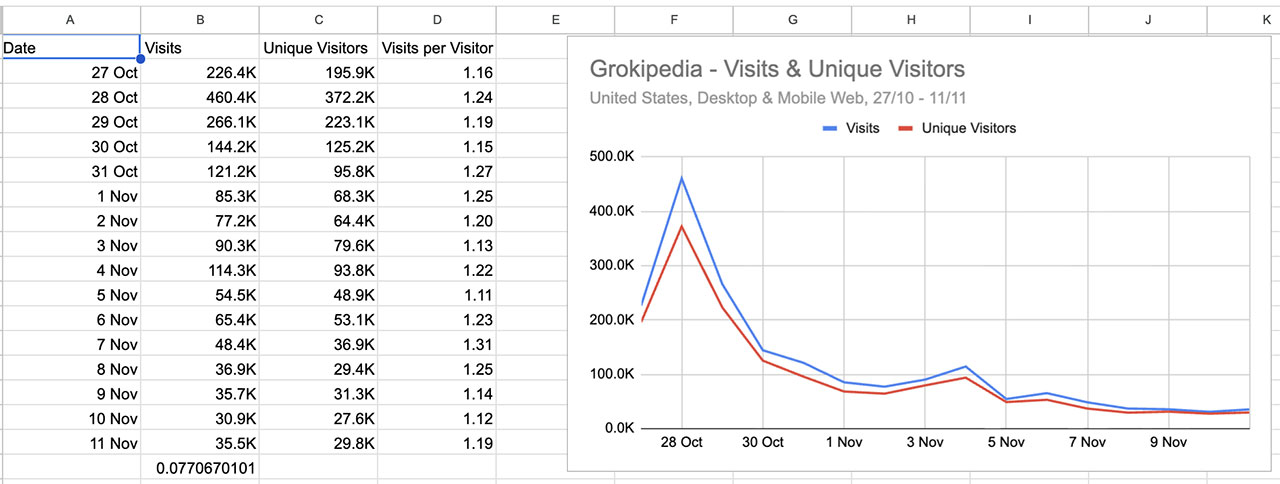Select column B header
This screenshot has height=484, width=1280.
point(200,20)
